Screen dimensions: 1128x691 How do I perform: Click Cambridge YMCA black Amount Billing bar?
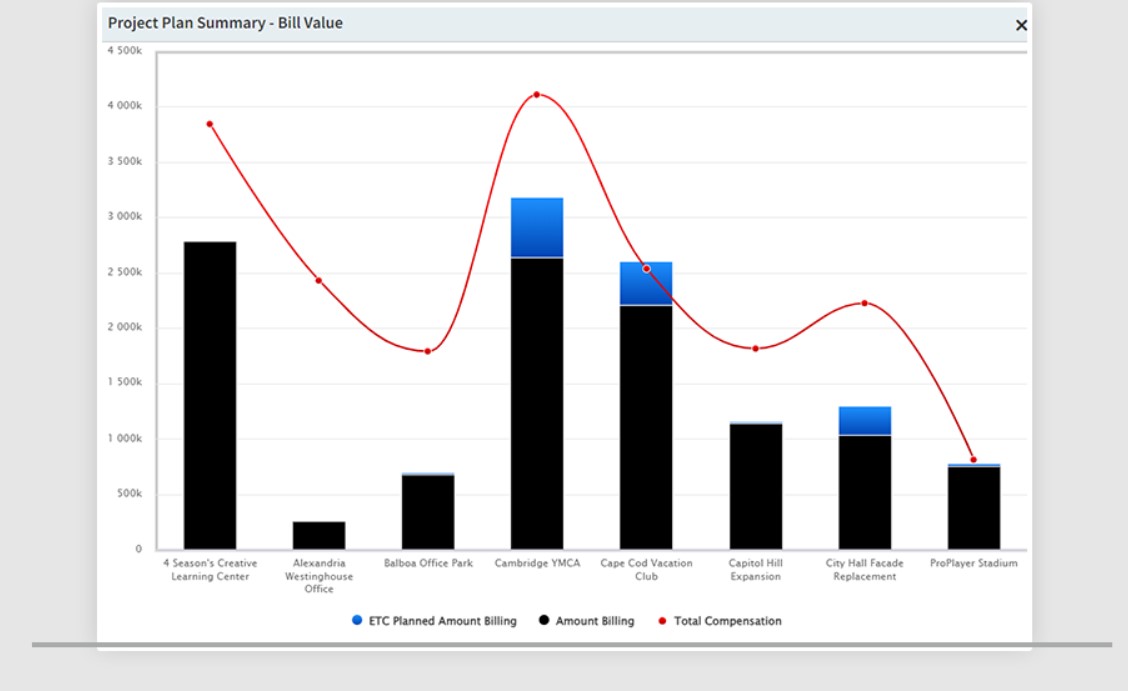click(x=537, y=403)
